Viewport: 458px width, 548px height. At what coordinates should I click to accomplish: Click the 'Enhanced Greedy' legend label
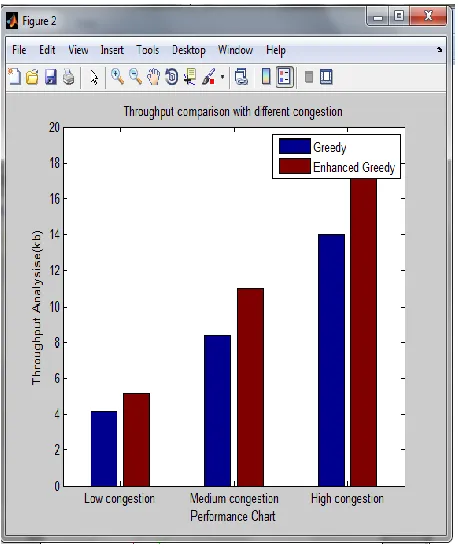[x=354, y=167]
